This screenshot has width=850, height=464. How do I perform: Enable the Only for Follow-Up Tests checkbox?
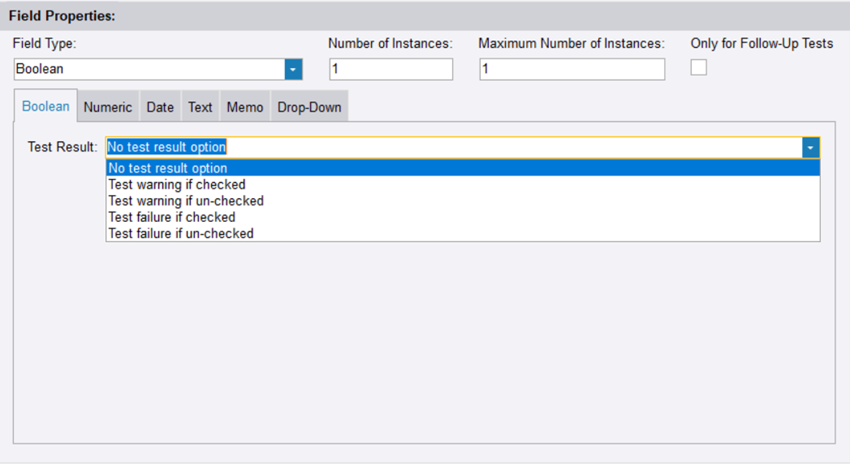699,67
